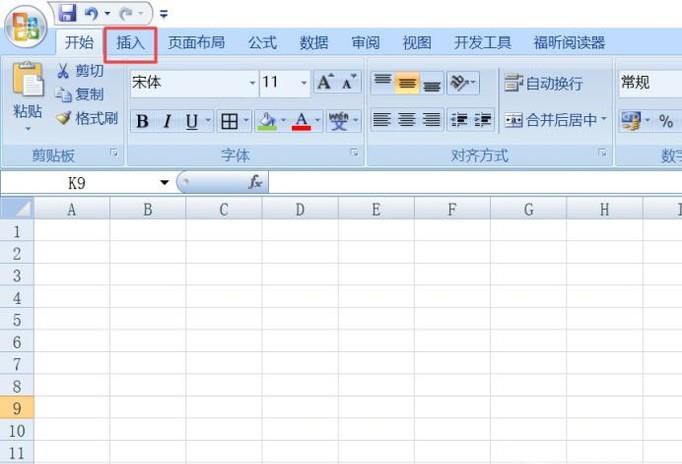Open the Office button menu

tap(26, 27)
